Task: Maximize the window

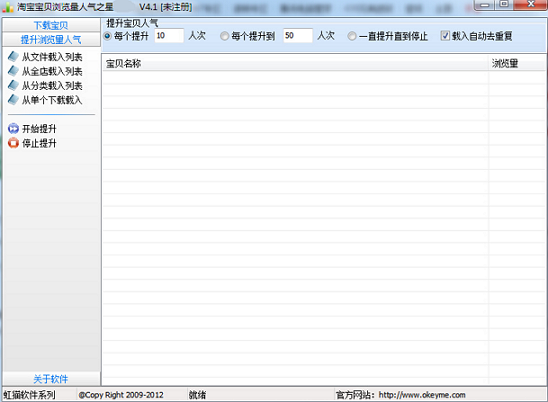Action: pyautogui.click(x=504, y=4)
